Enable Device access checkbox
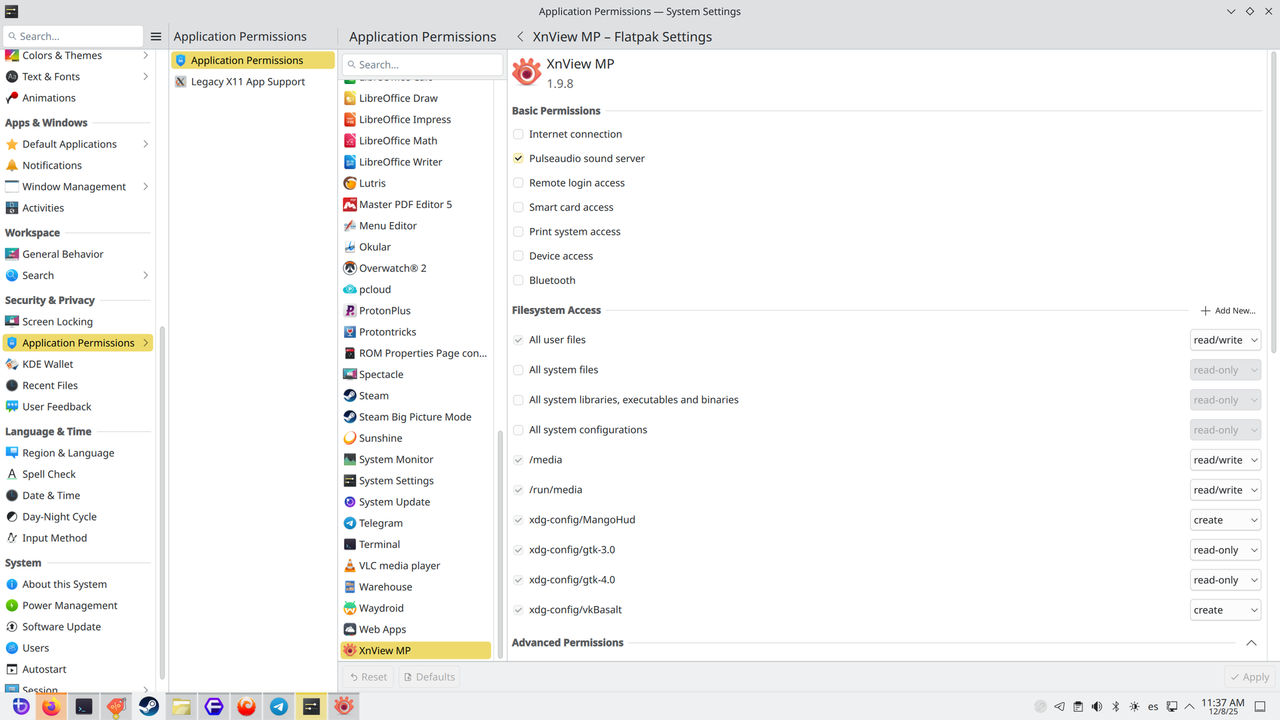The image size is (1280, 720). point(518,256)
